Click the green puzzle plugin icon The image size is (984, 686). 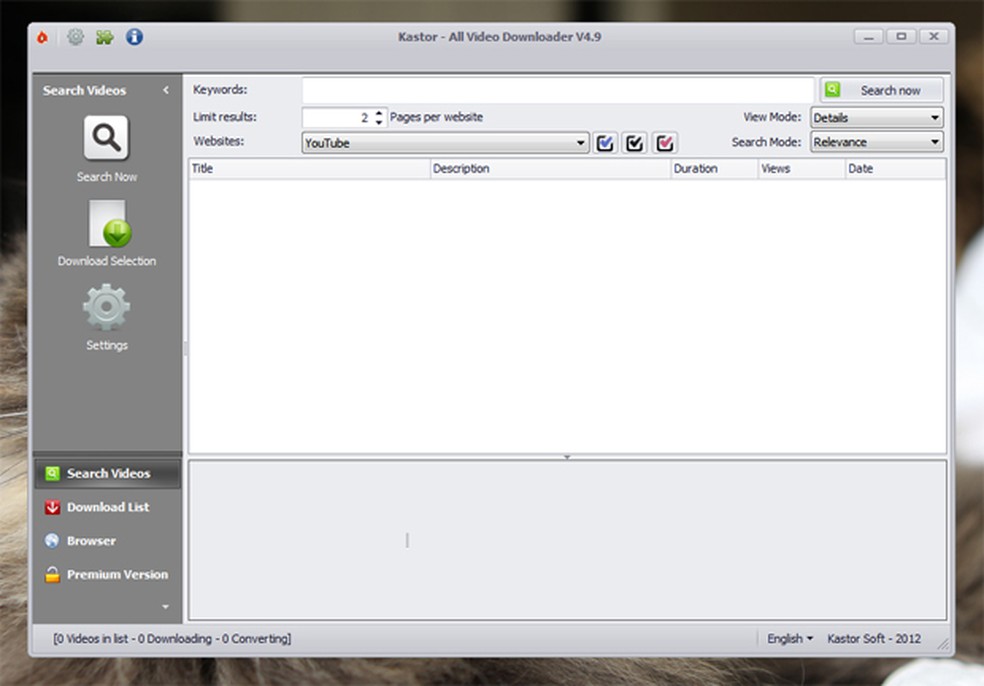pos(104,38)
